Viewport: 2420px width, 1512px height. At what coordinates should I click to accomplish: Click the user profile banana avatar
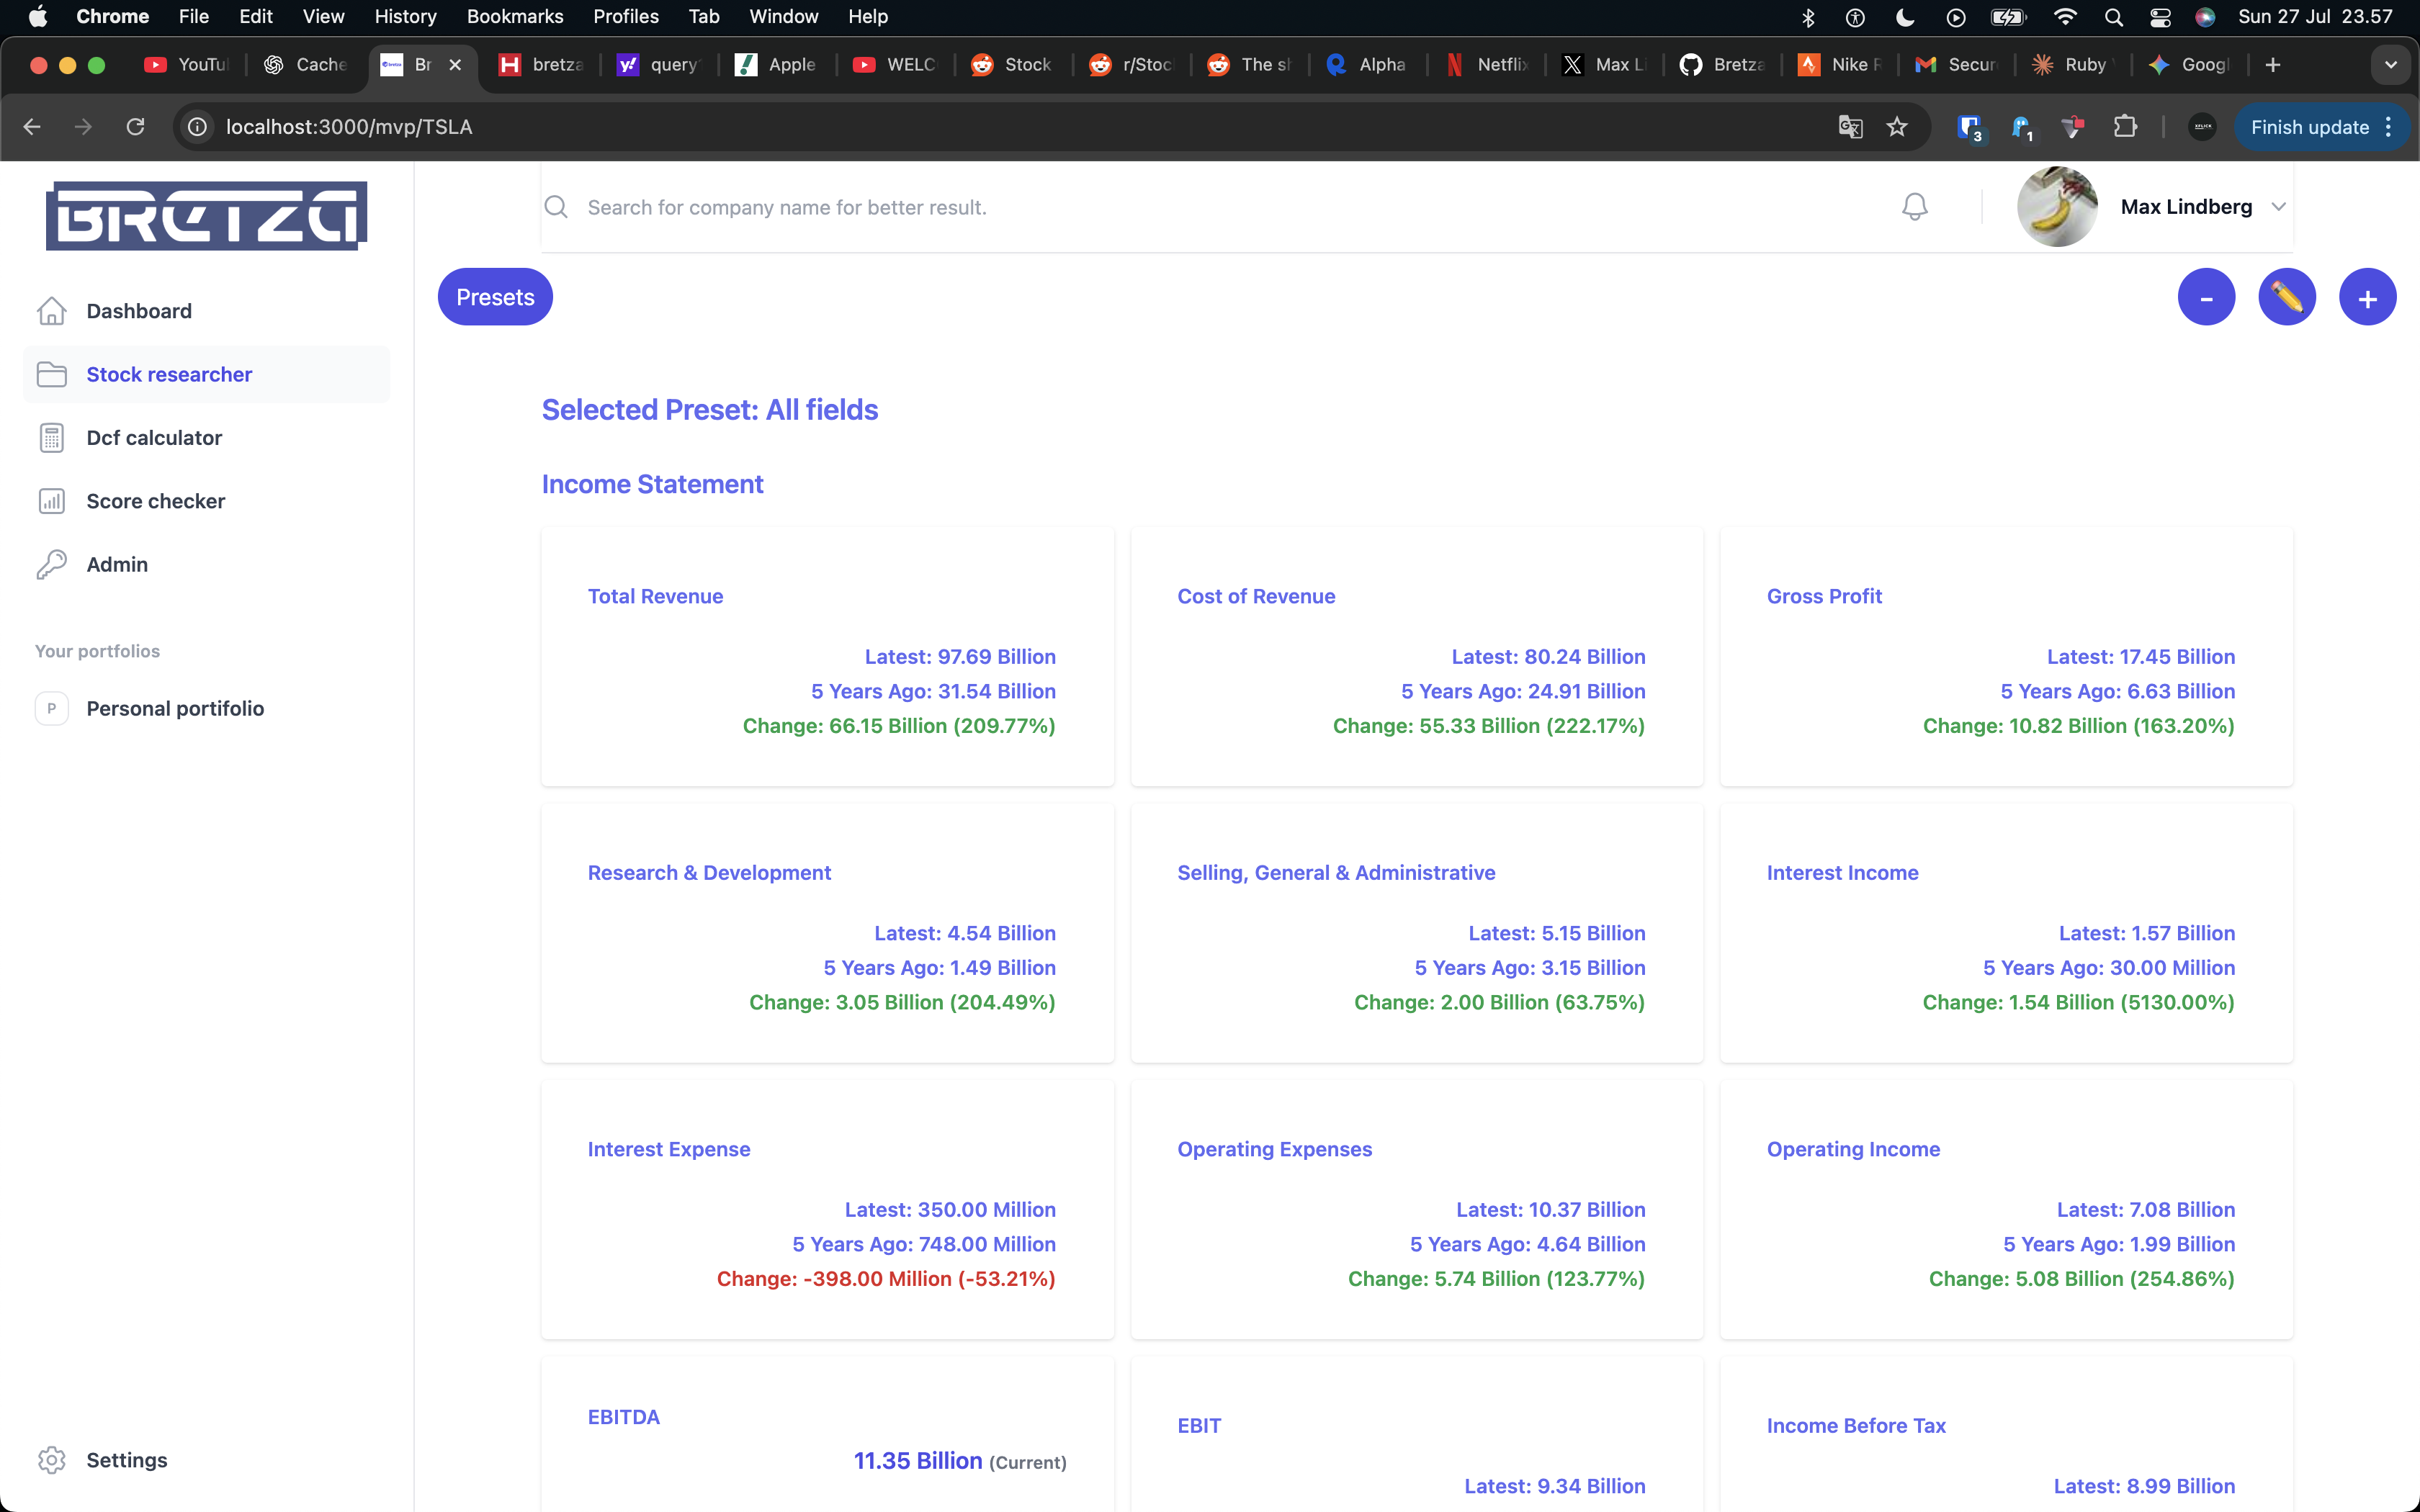click(x=2057, y=207)
